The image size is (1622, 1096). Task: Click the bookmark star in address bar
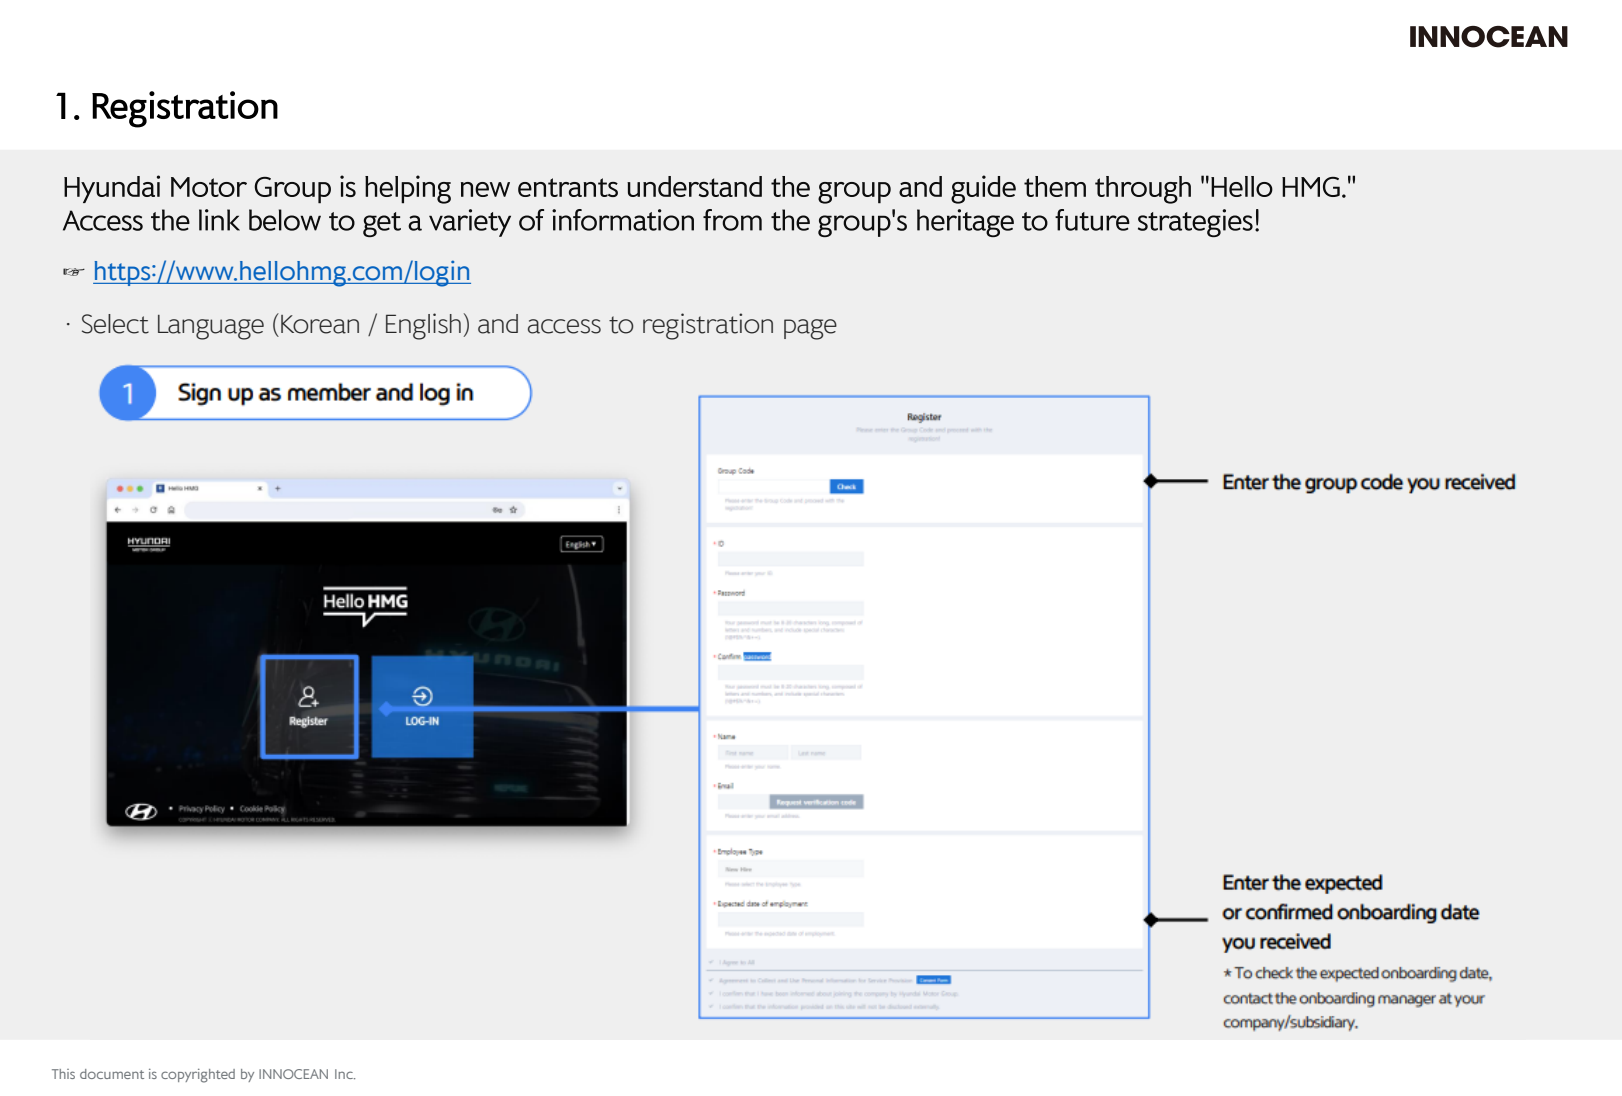click(x=513, y=510)
